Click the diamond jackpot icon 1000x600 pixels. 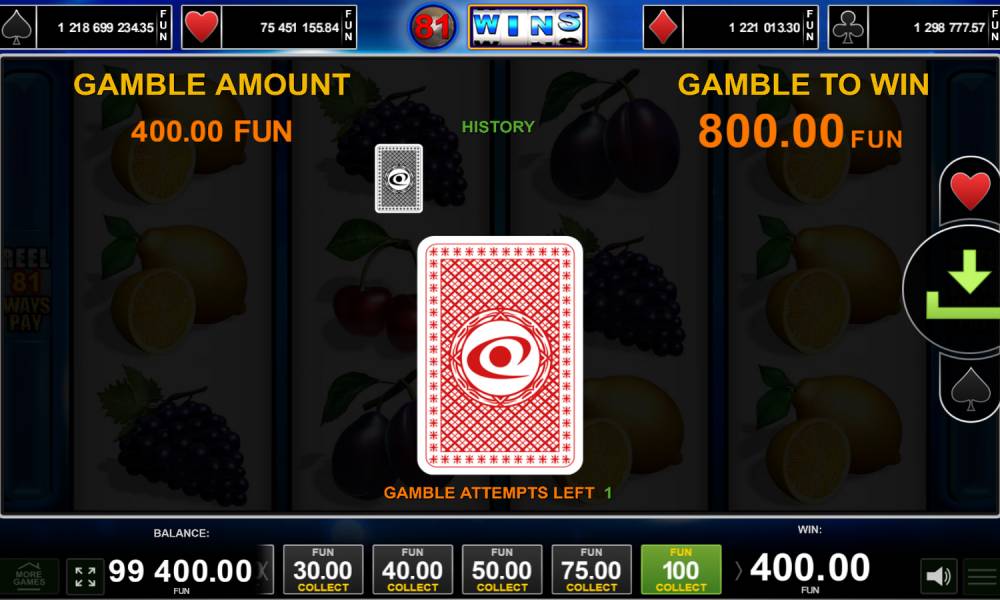[663, 27]
